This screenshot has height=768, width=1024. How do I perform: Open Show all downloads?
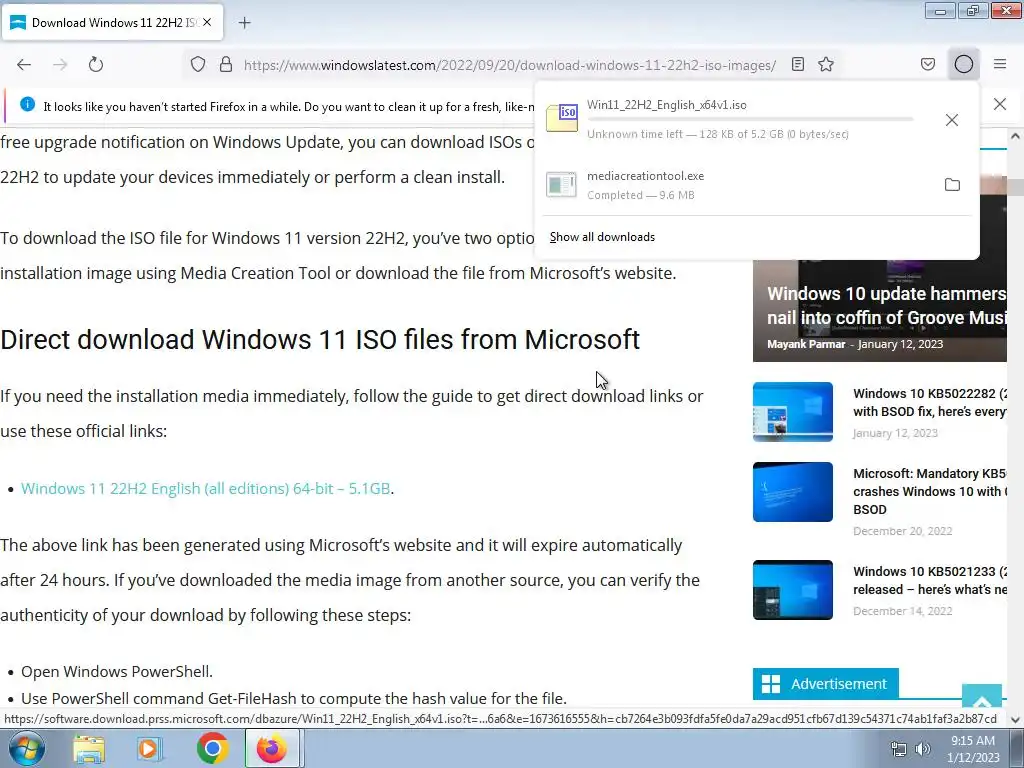[x=602, y=237]
